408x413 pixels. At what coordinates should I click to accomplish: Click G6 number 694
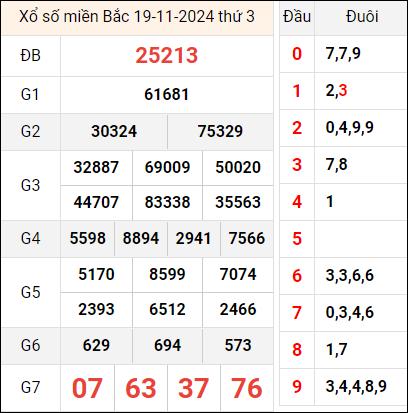click(167, 345)
